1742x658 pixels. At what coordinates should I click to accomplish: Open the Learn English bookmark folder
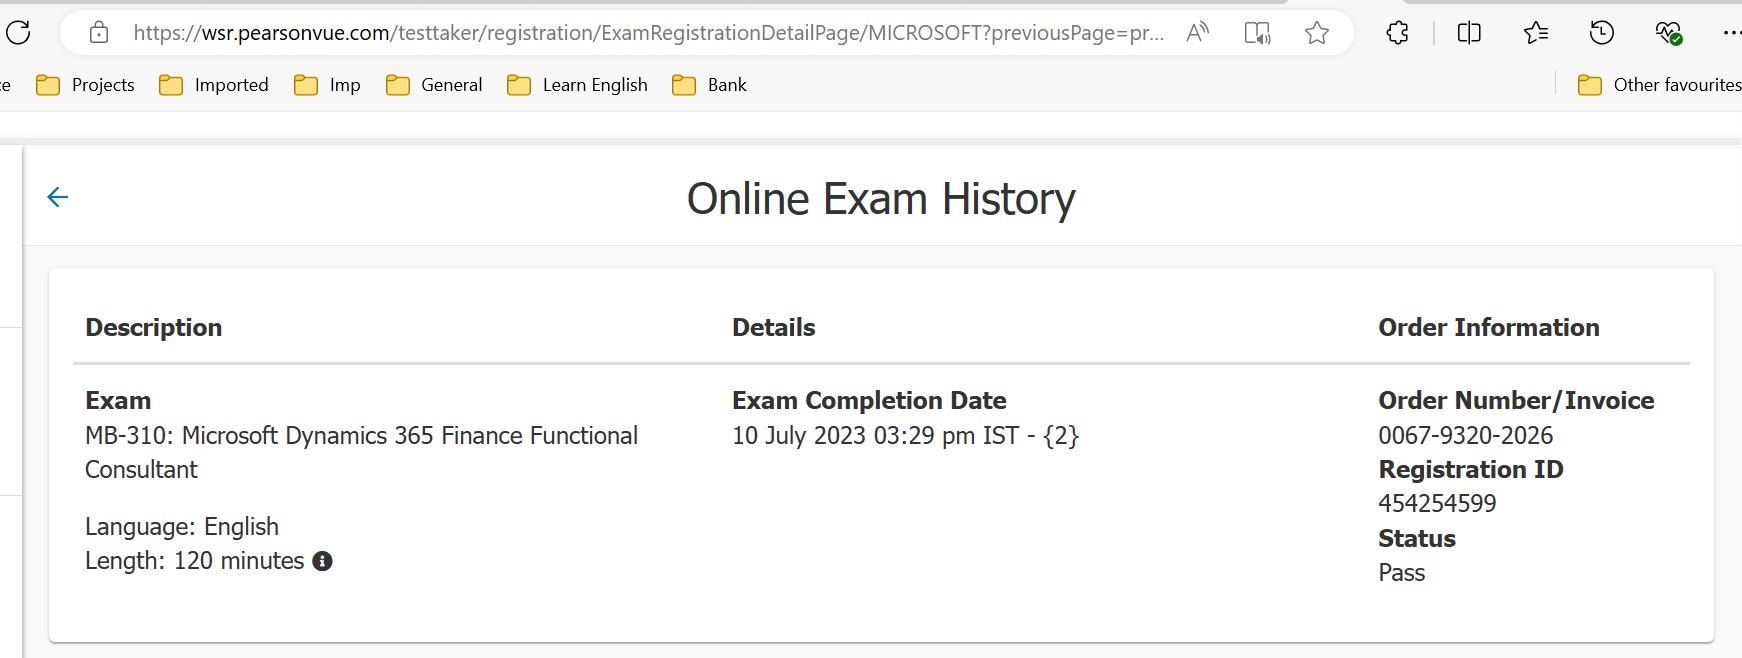coord(577,85)
